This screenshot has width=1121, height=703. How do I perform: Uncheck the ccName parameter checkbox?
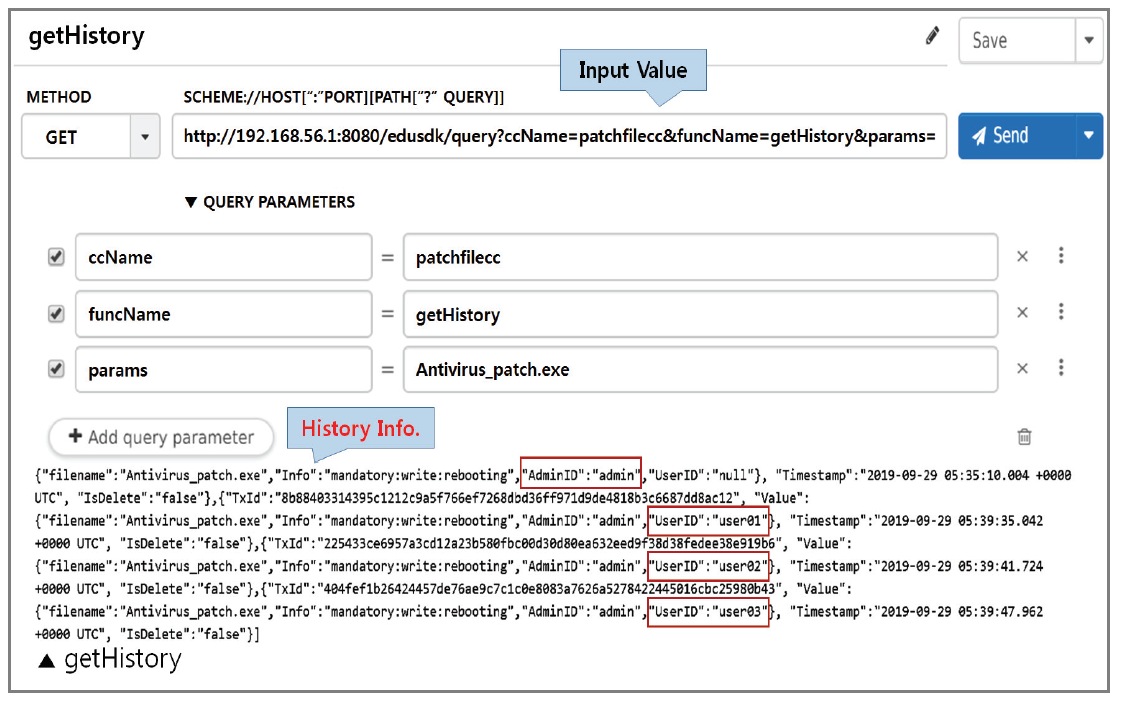pos(56,257)
